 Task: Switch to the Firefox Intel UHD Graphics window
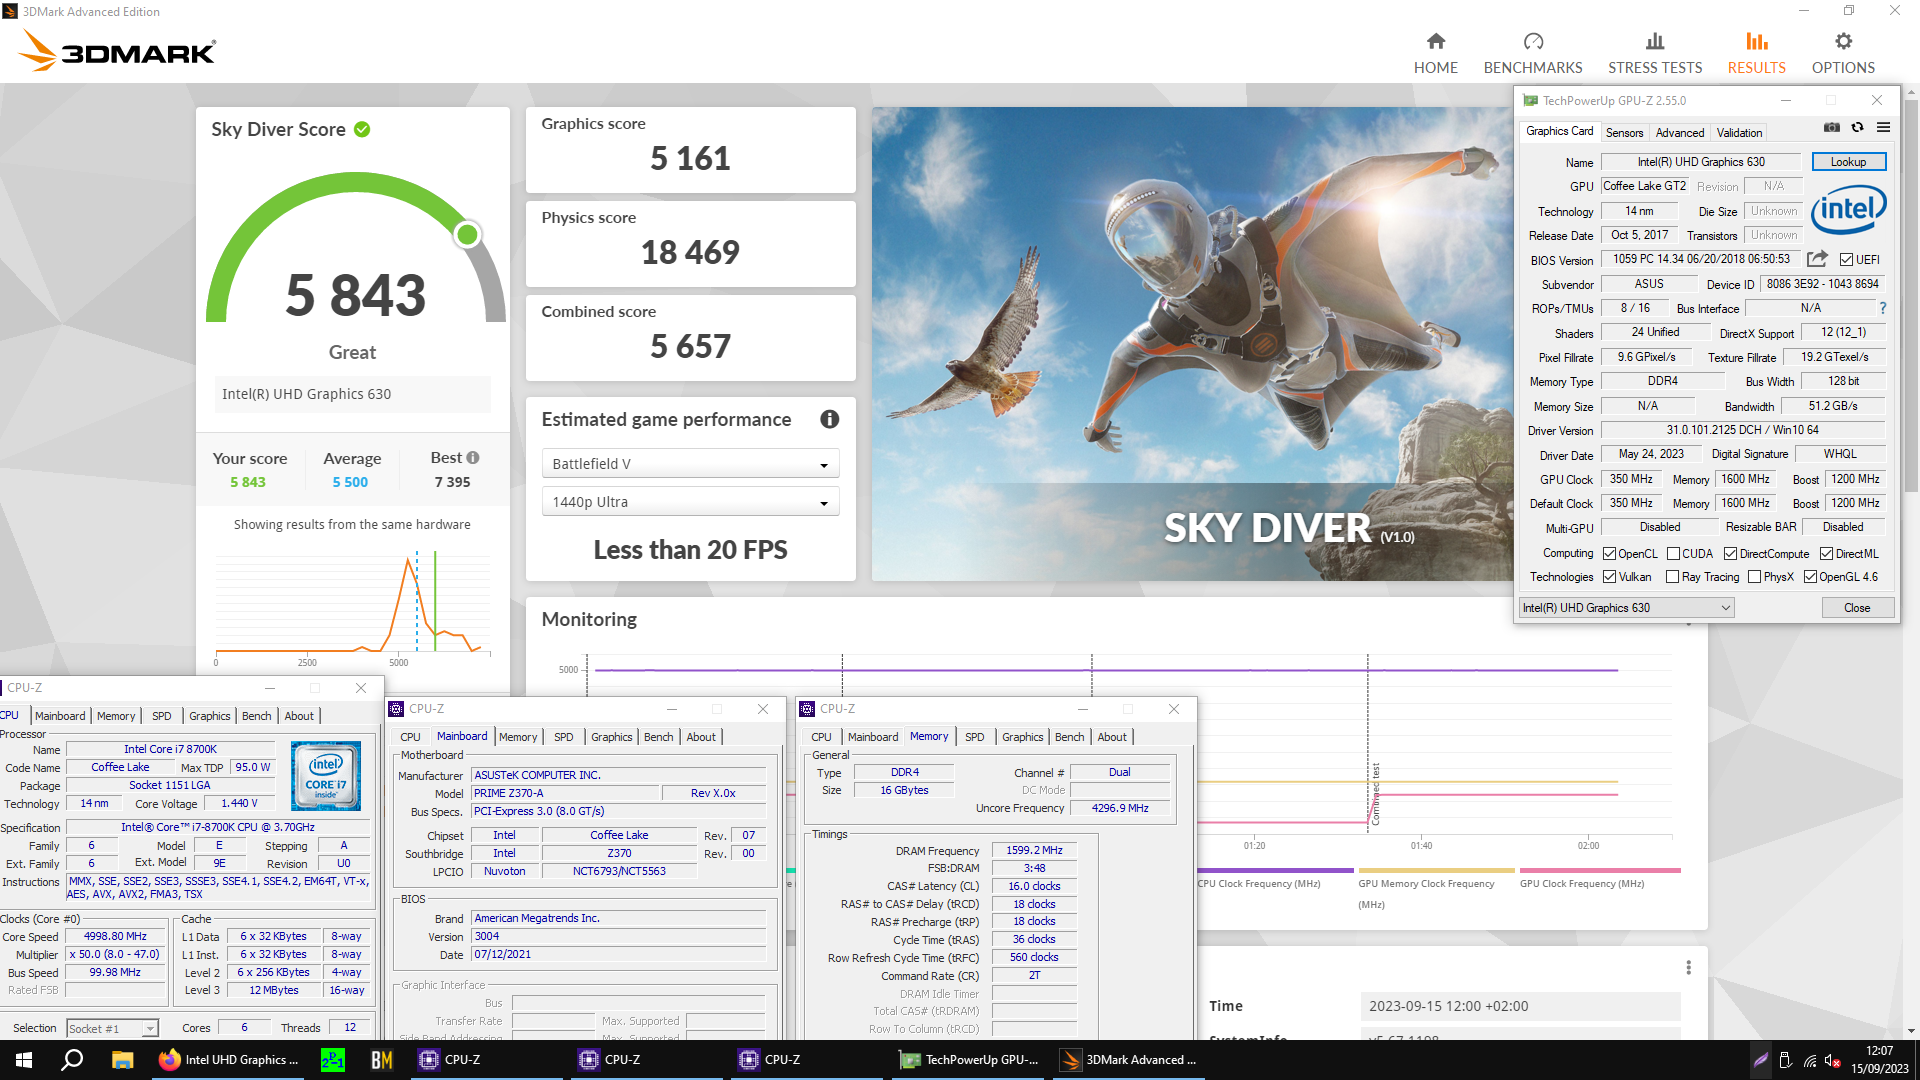pos(230,1060)
